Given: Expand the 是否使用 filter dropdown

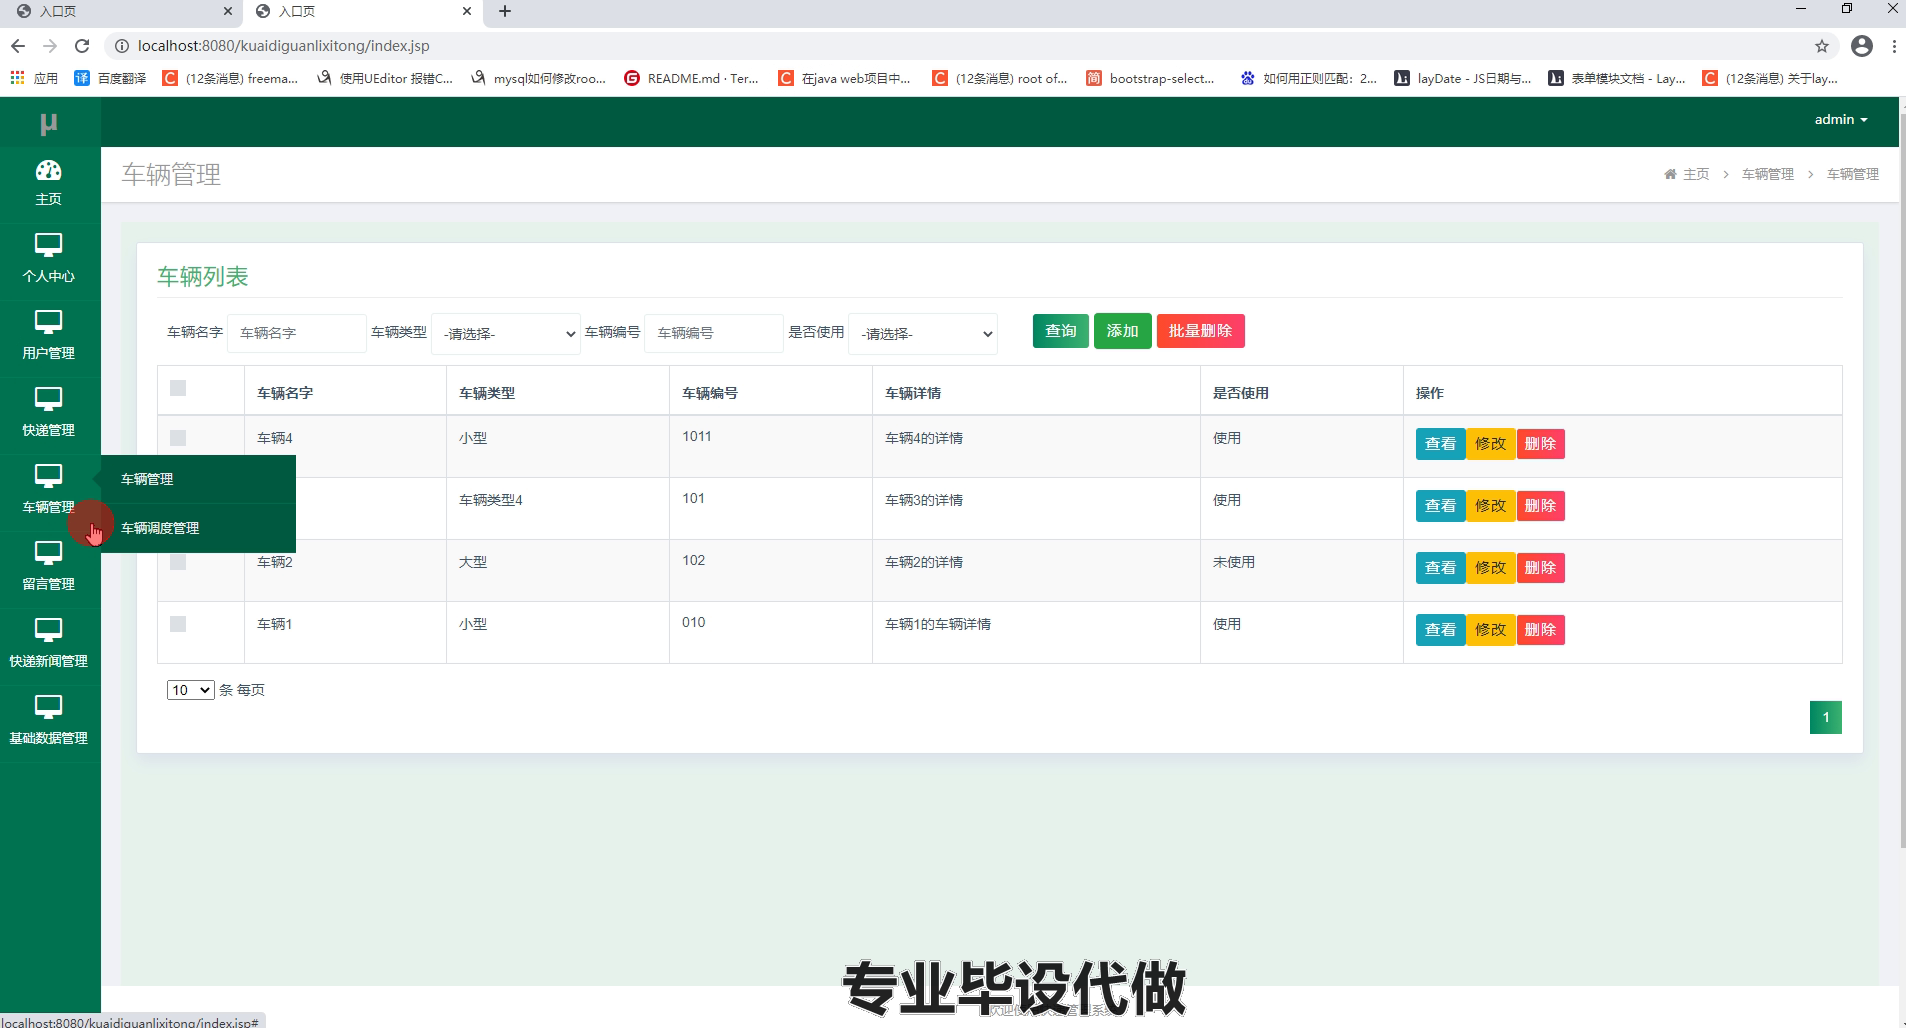Looking at the screenshot, I should [923, 334].
